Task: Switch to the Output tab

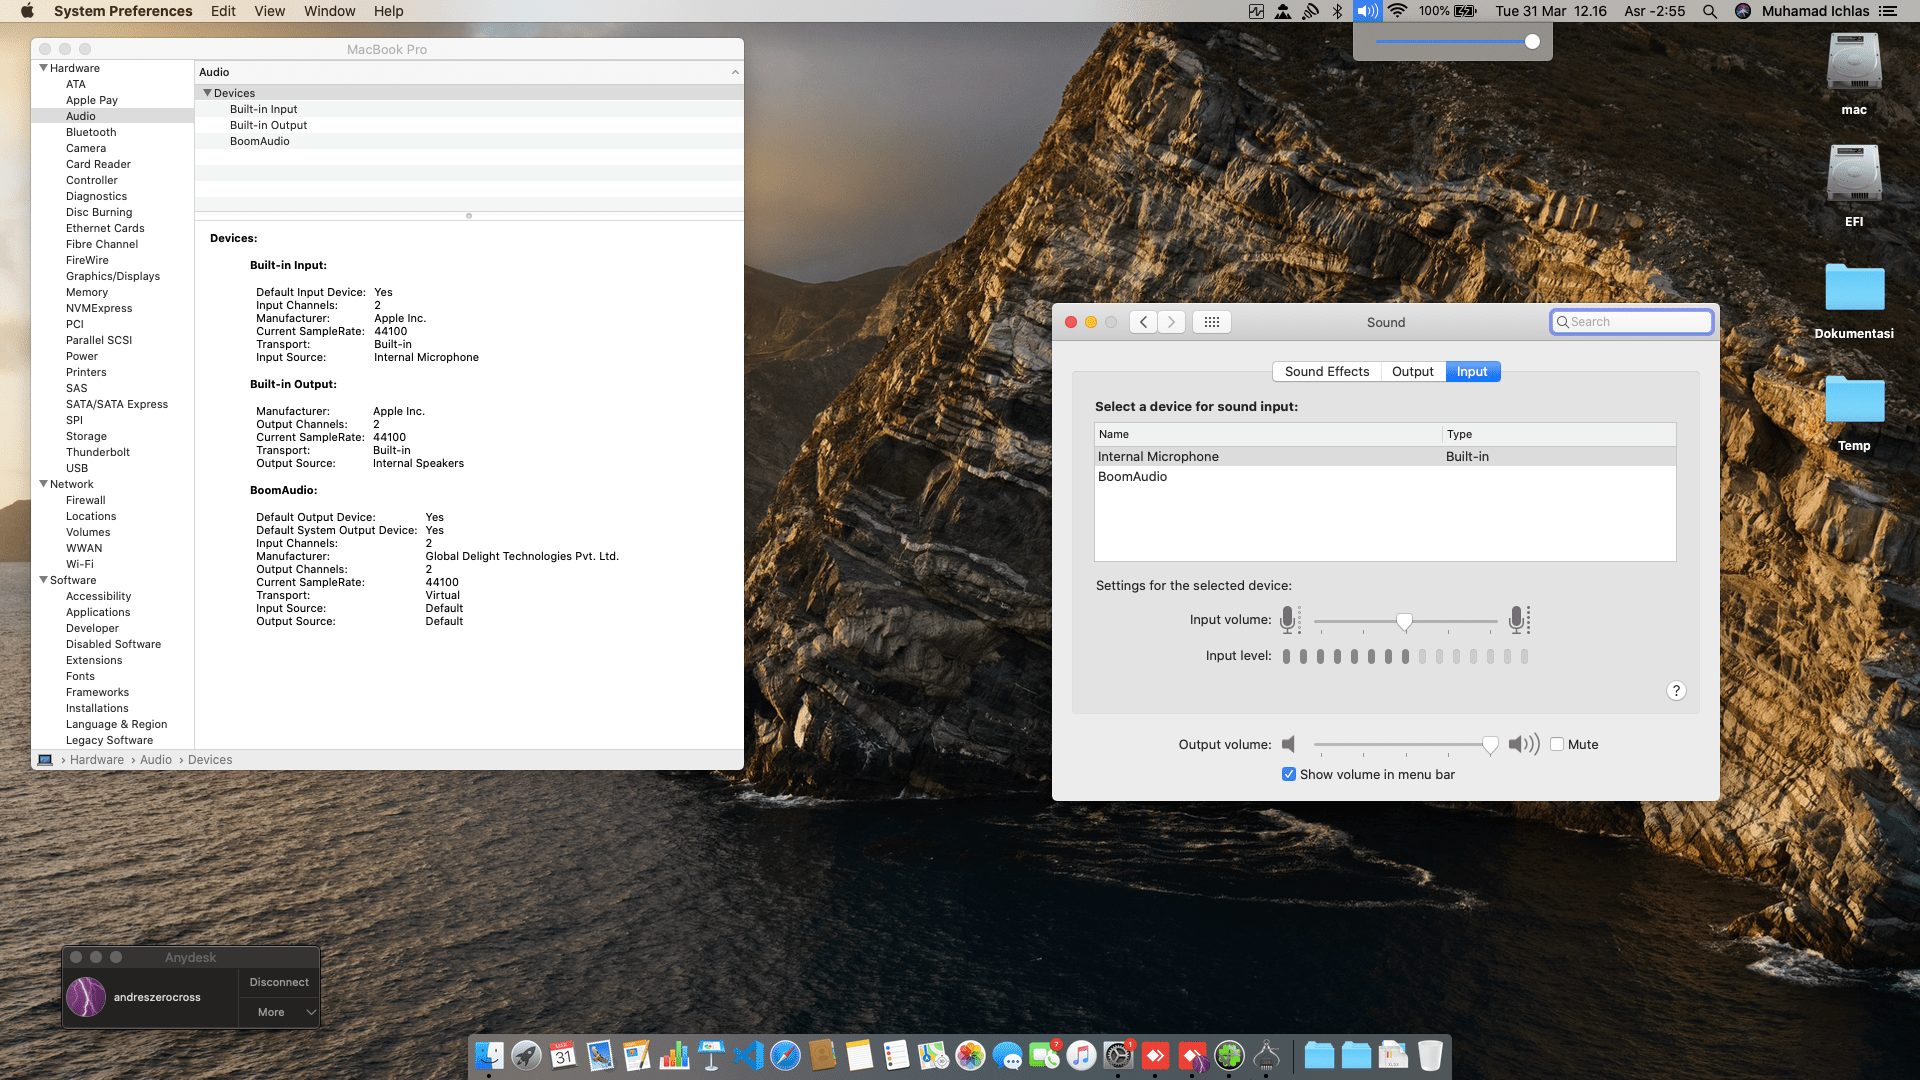Action: click(1412, 371)
